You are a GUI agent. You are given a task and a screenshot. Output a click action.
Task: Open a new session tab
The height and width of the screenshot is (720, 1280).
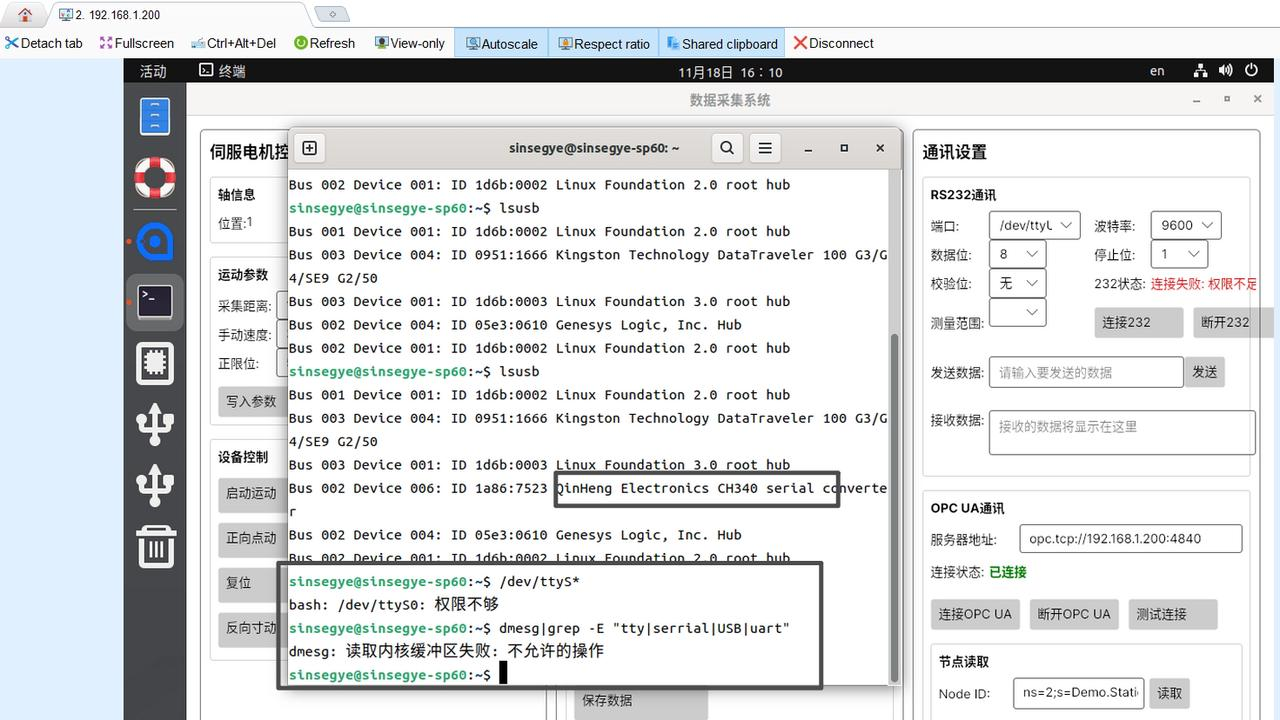point(332,14)
